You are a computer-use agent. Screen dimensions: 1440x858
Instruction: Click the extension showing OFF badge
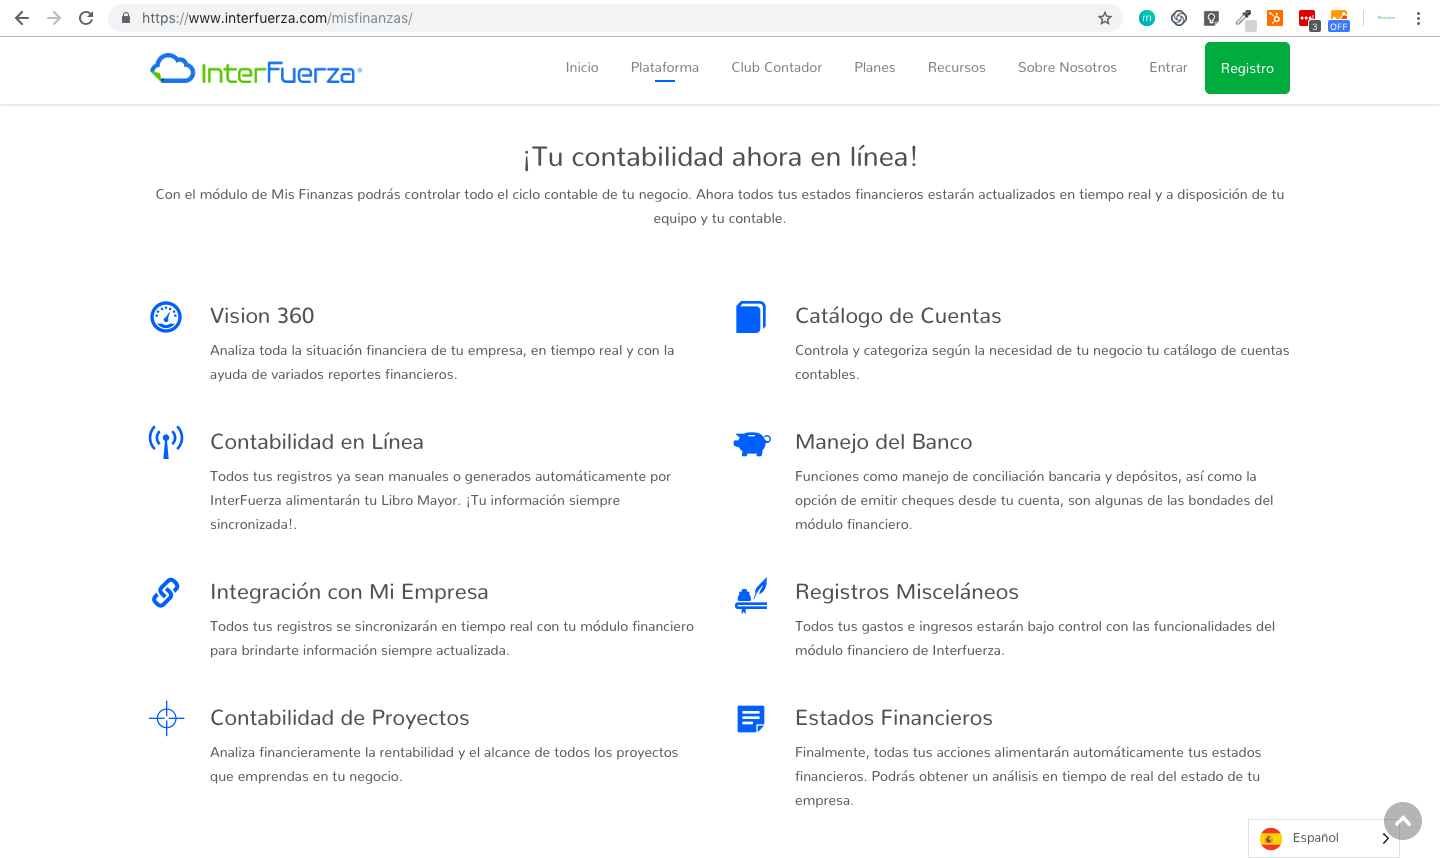[1339, 19]
